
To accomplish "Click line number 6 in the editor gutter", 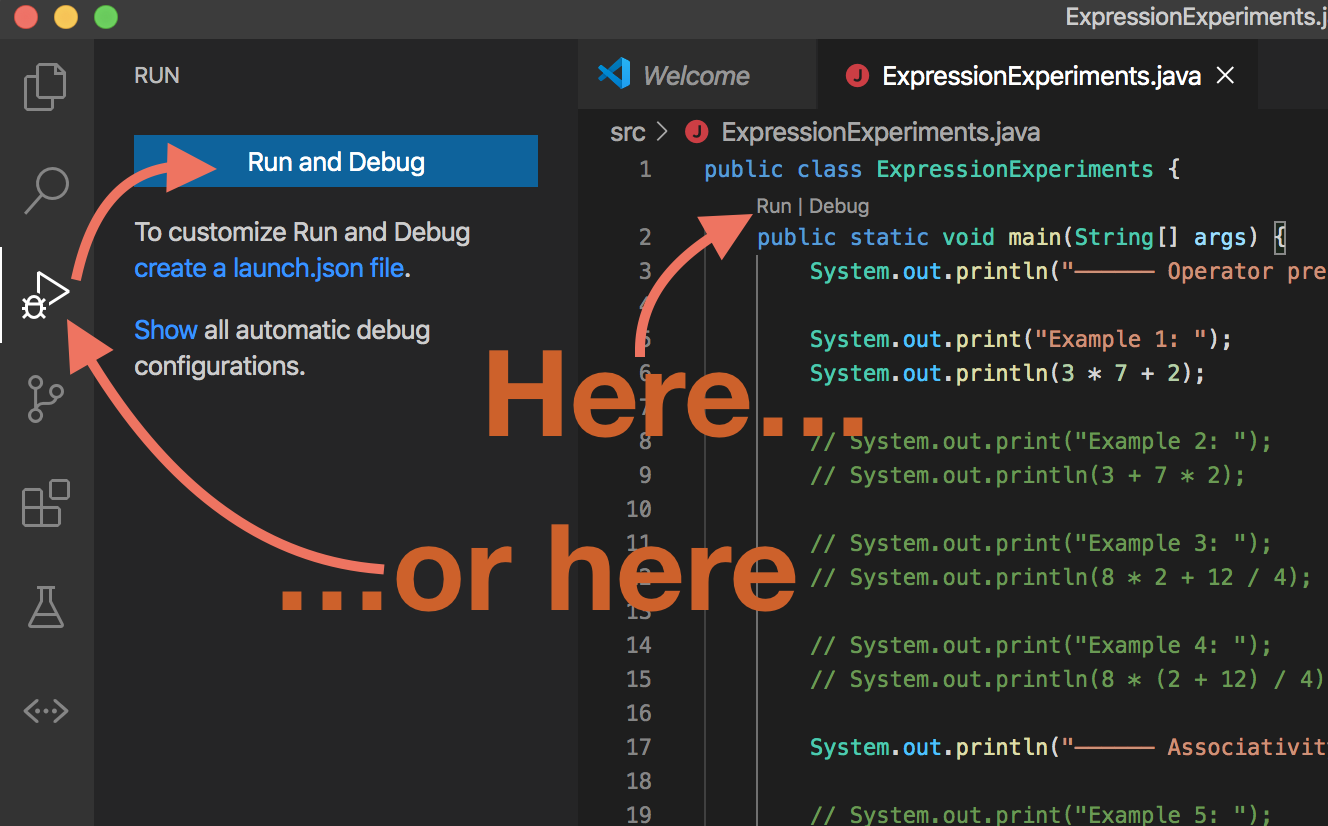I will (645, 373).
